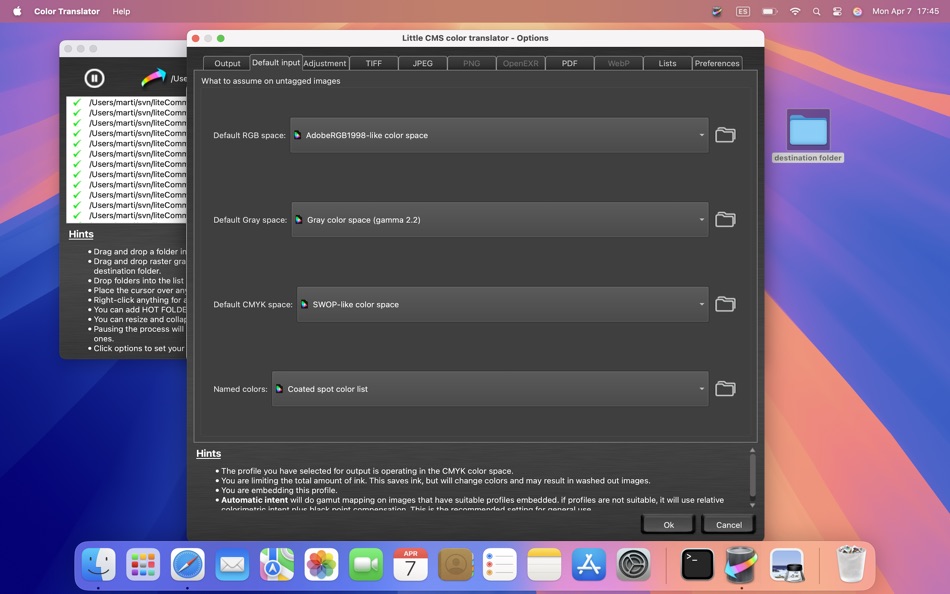The height and width of the screenshot is (594, 950).
Task: Open Maps from the Dock
Action: tap(277, 565)
